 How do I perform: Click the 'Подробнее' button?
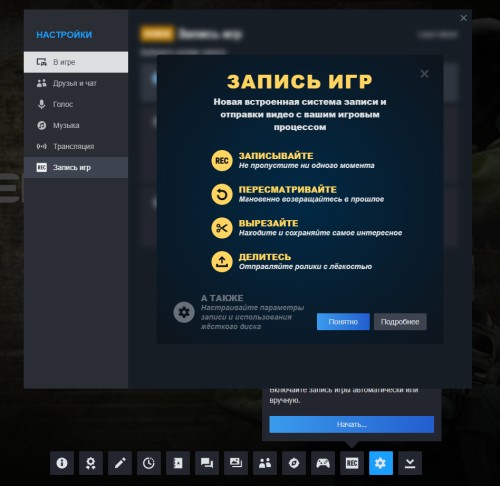400,322
